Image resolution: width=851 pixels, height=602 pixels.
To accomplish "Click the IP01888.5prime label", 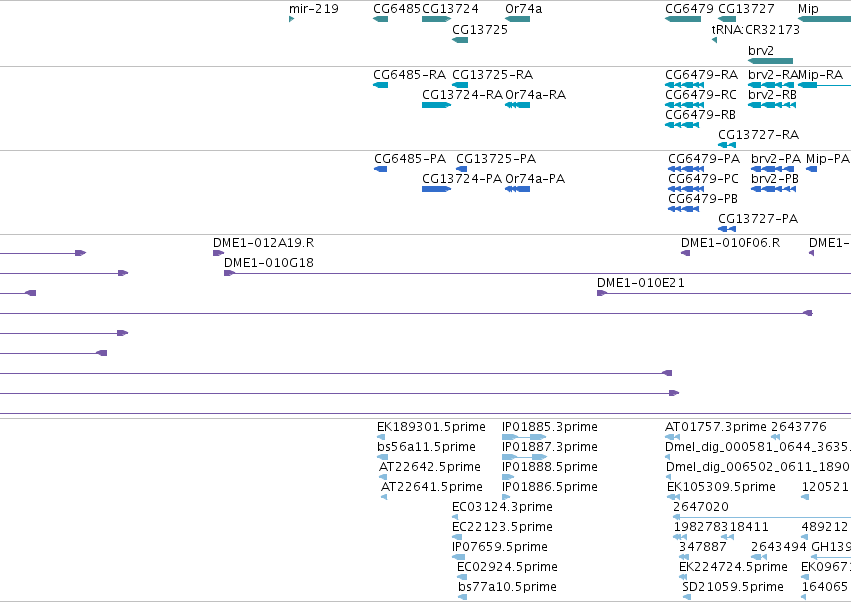I will (x=550, y=467).
